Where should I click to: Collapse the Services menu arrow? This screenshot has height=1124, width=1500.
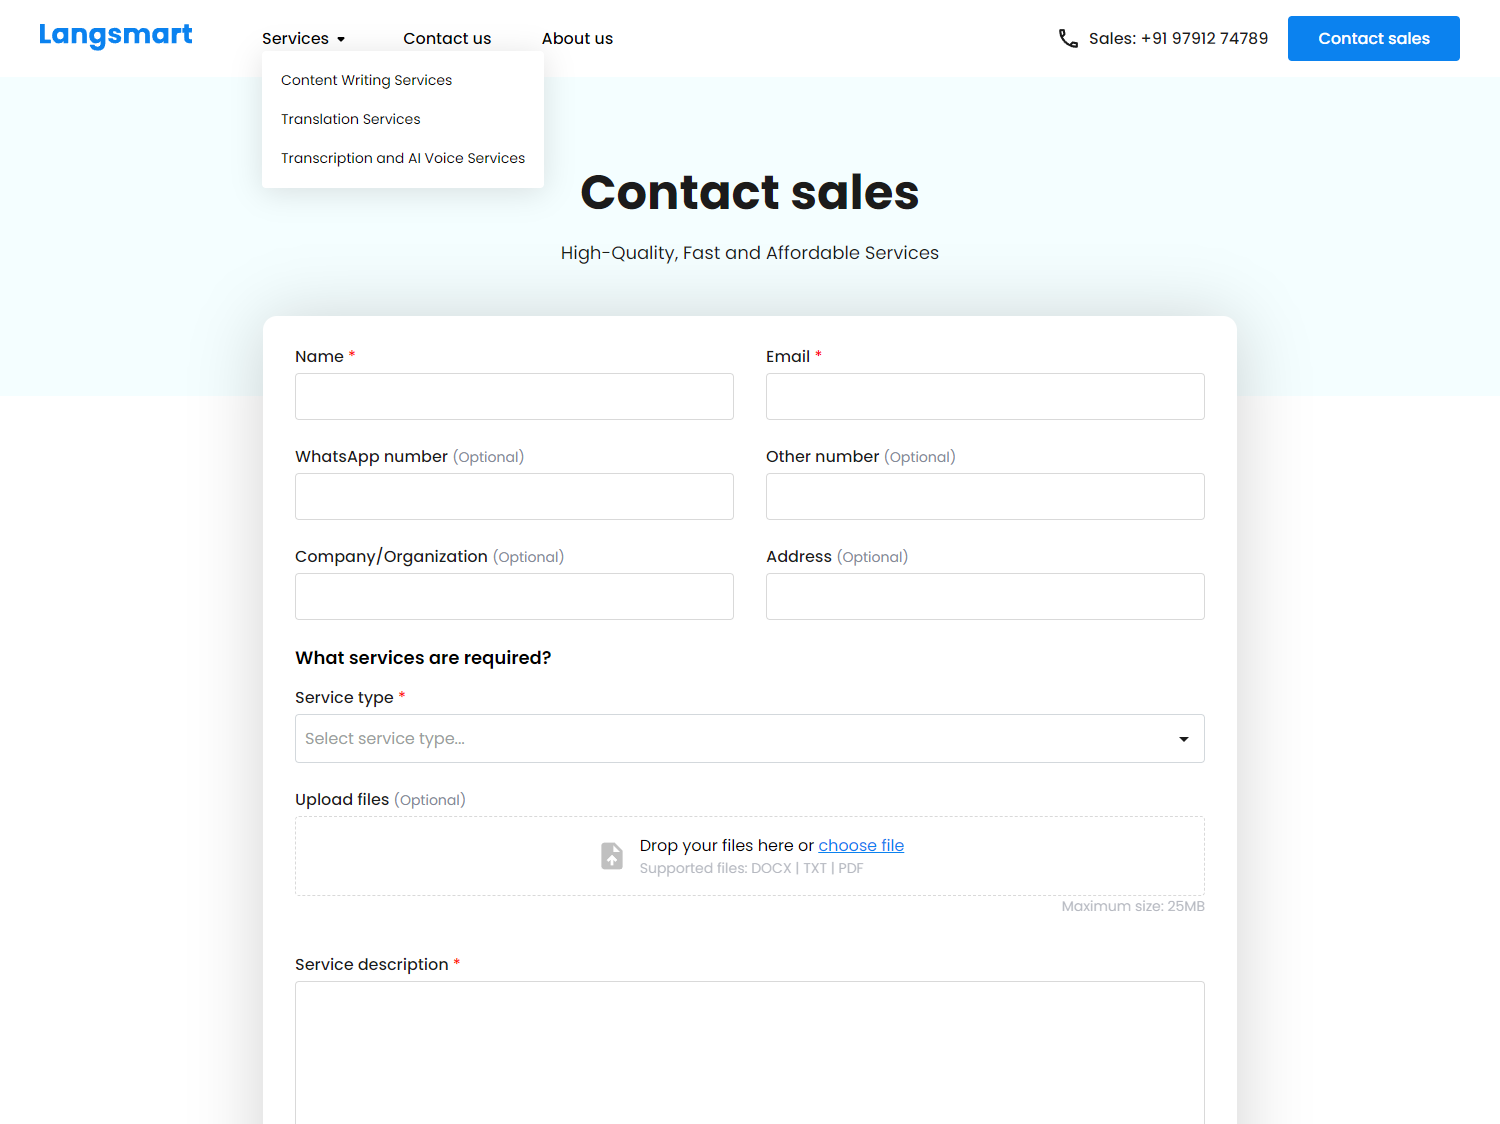341,39
